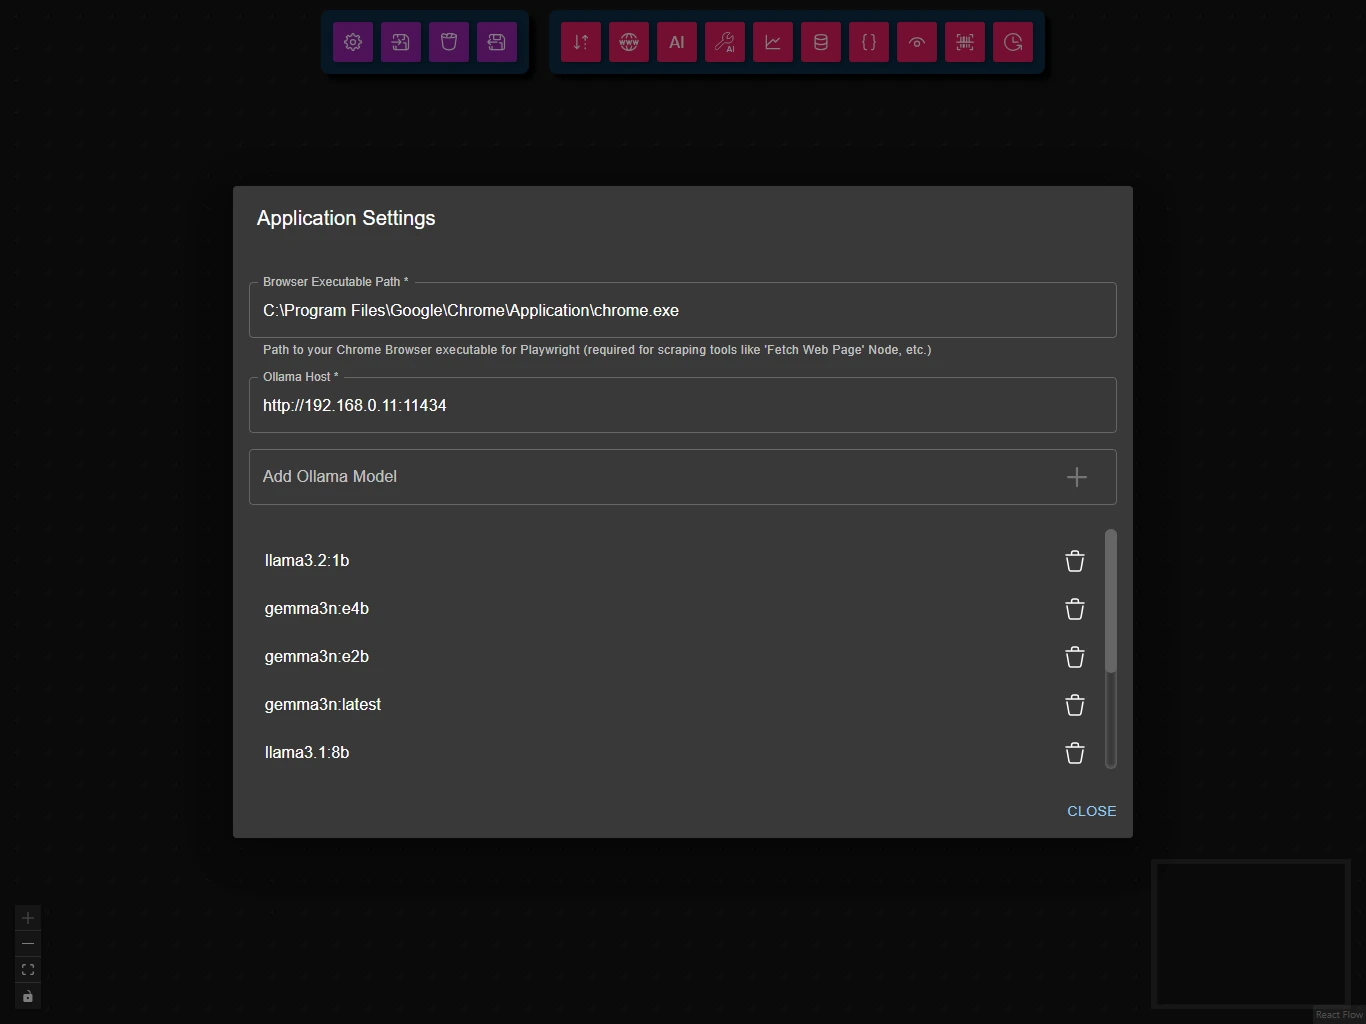Click the wrench AI tool icon
Viewport: 1366px width, 1024px height.
point(725,42)
